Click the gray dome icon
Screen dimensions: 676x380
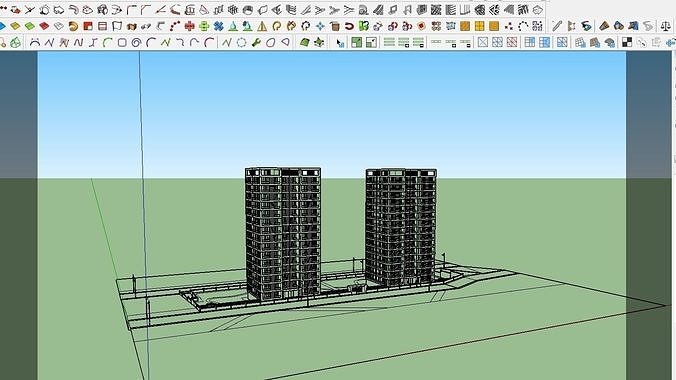(609, 42)
